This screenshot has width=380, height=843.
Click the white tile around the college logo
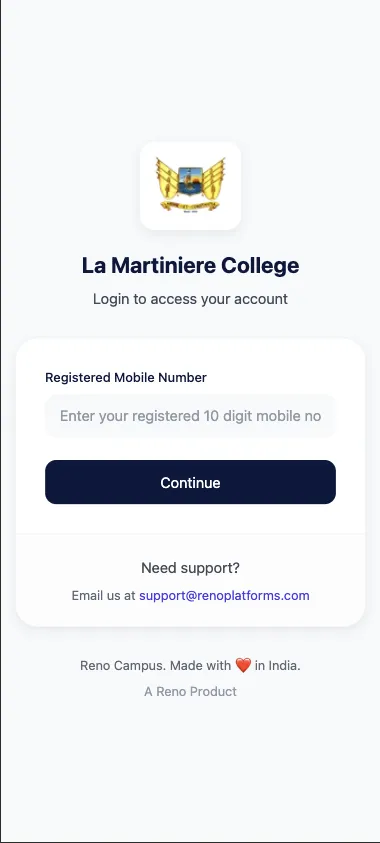click(x=190, y=185)
